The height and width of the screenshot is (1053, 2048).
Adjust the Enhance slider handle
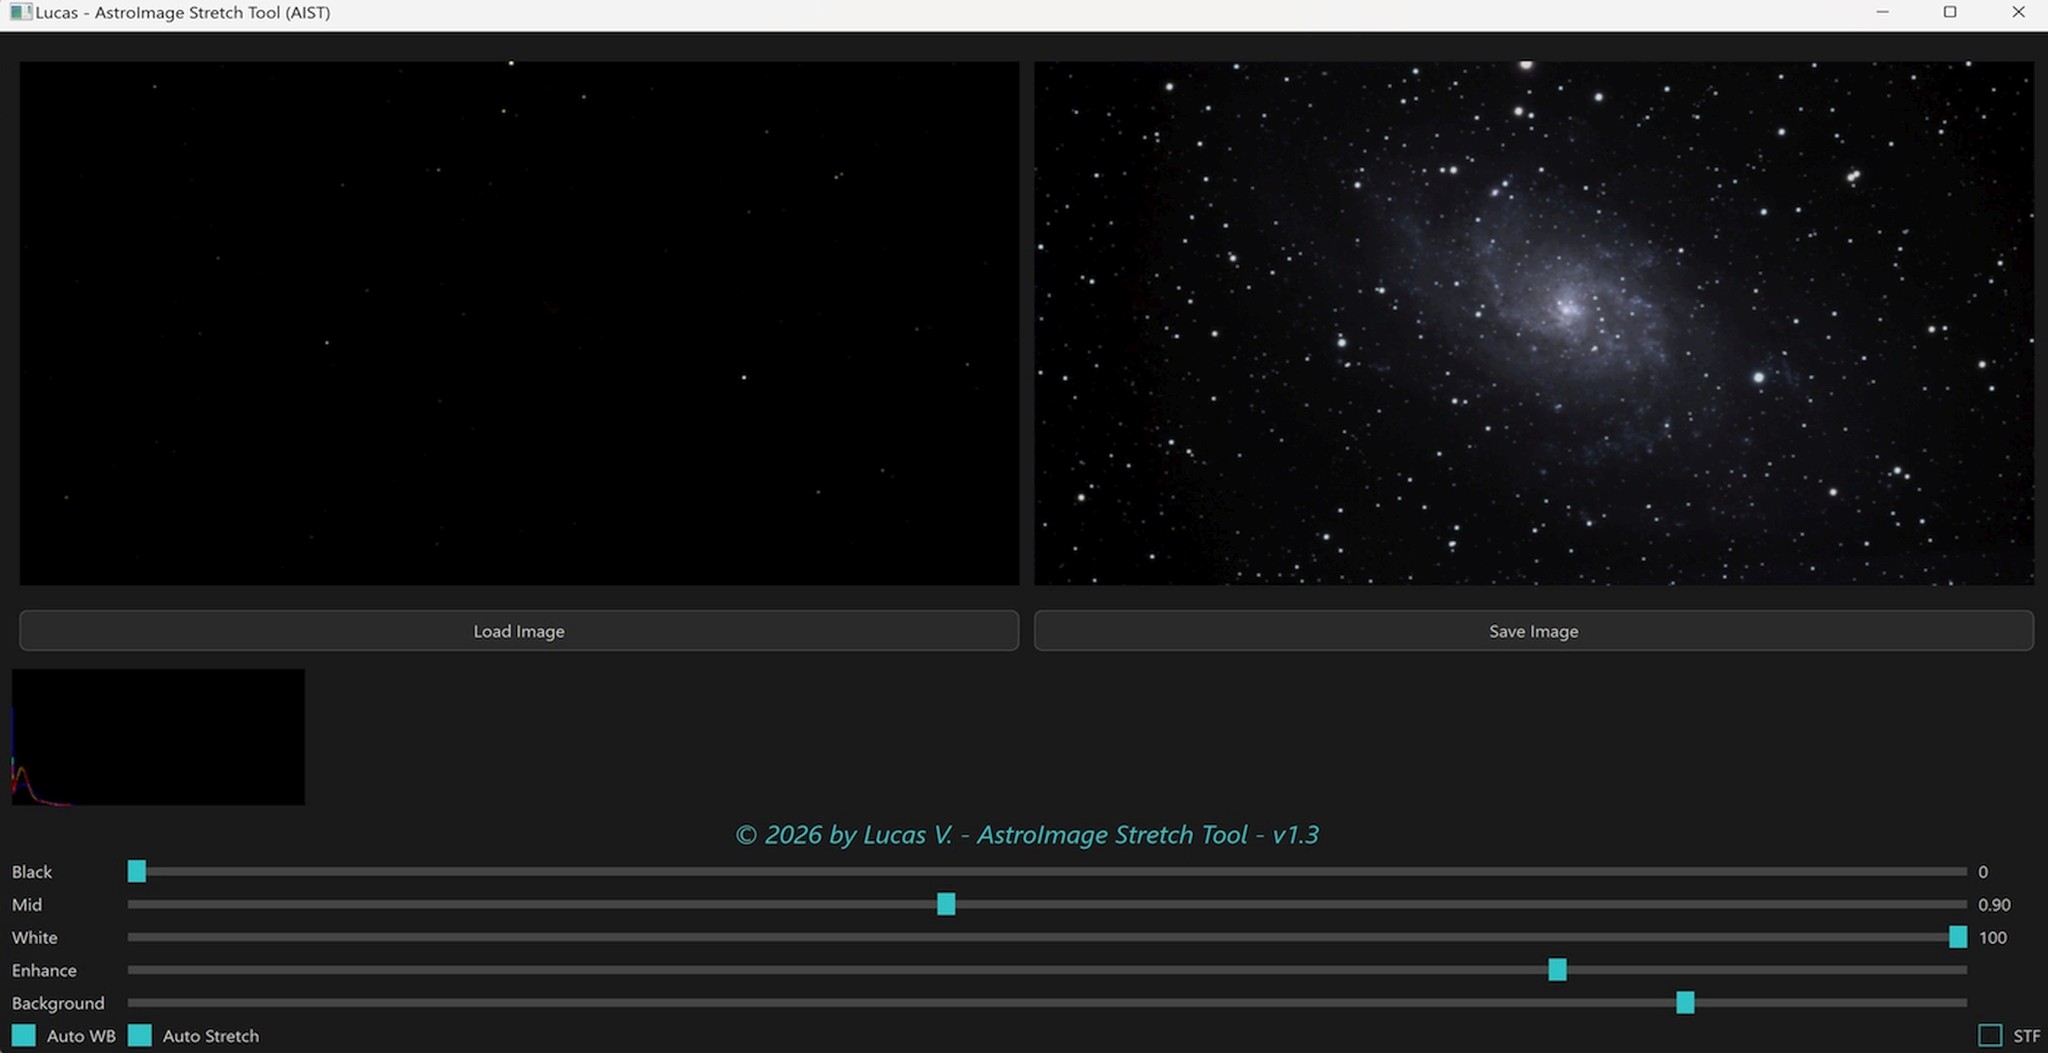1558,970
